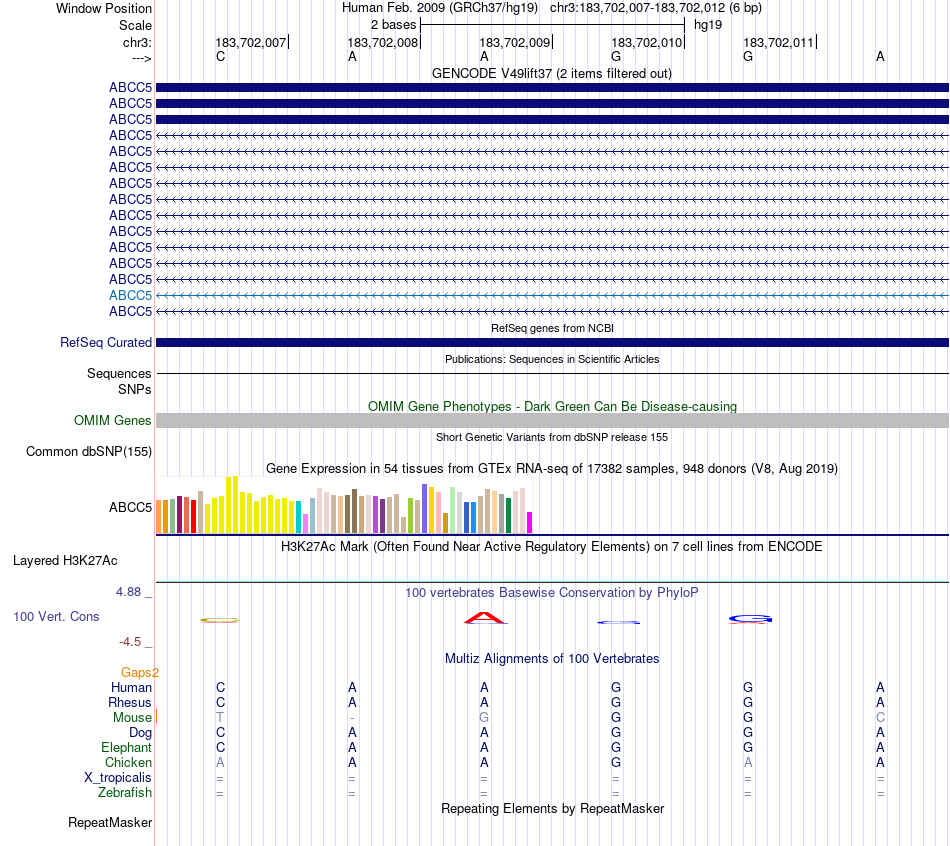Open the RefSeq Curated track label
950x846 pixels.
106,342
